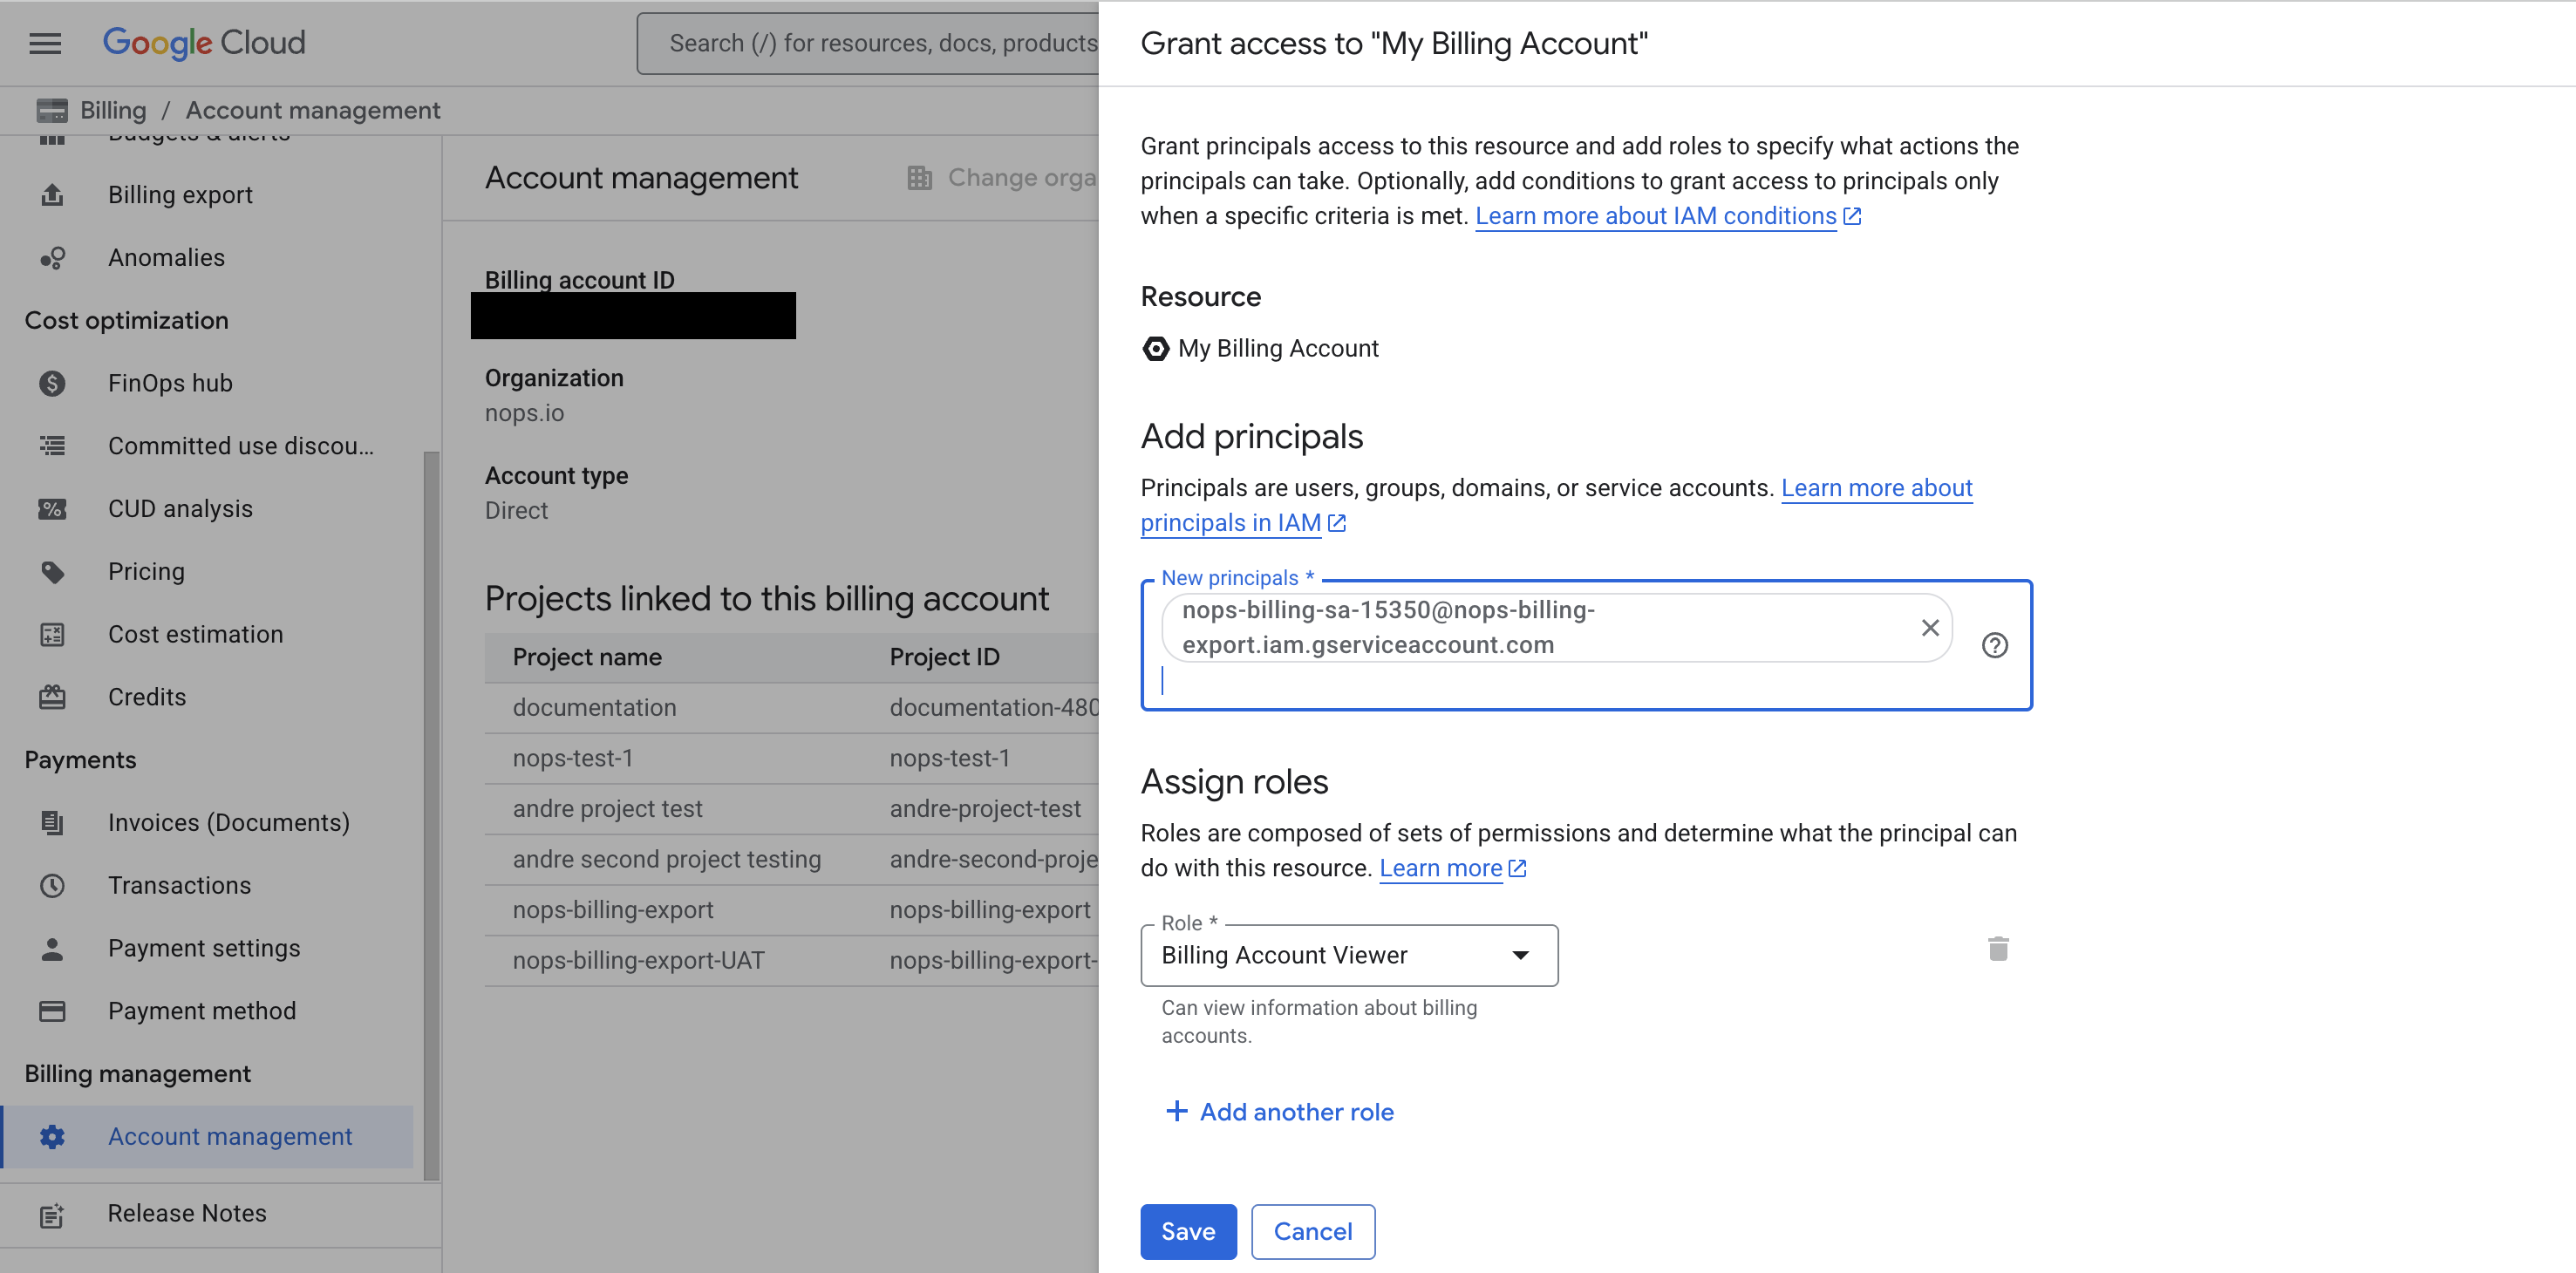Open the Transactions history

[x=179, y=885]
